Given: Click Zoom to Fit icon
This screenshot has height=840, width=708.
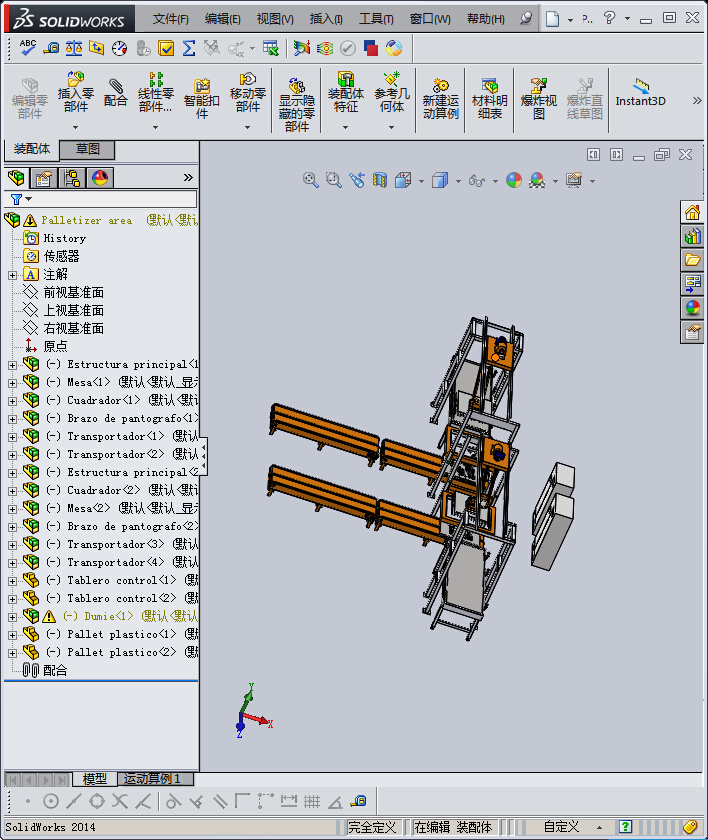Looking at the screenshot, I should point(311,180).
